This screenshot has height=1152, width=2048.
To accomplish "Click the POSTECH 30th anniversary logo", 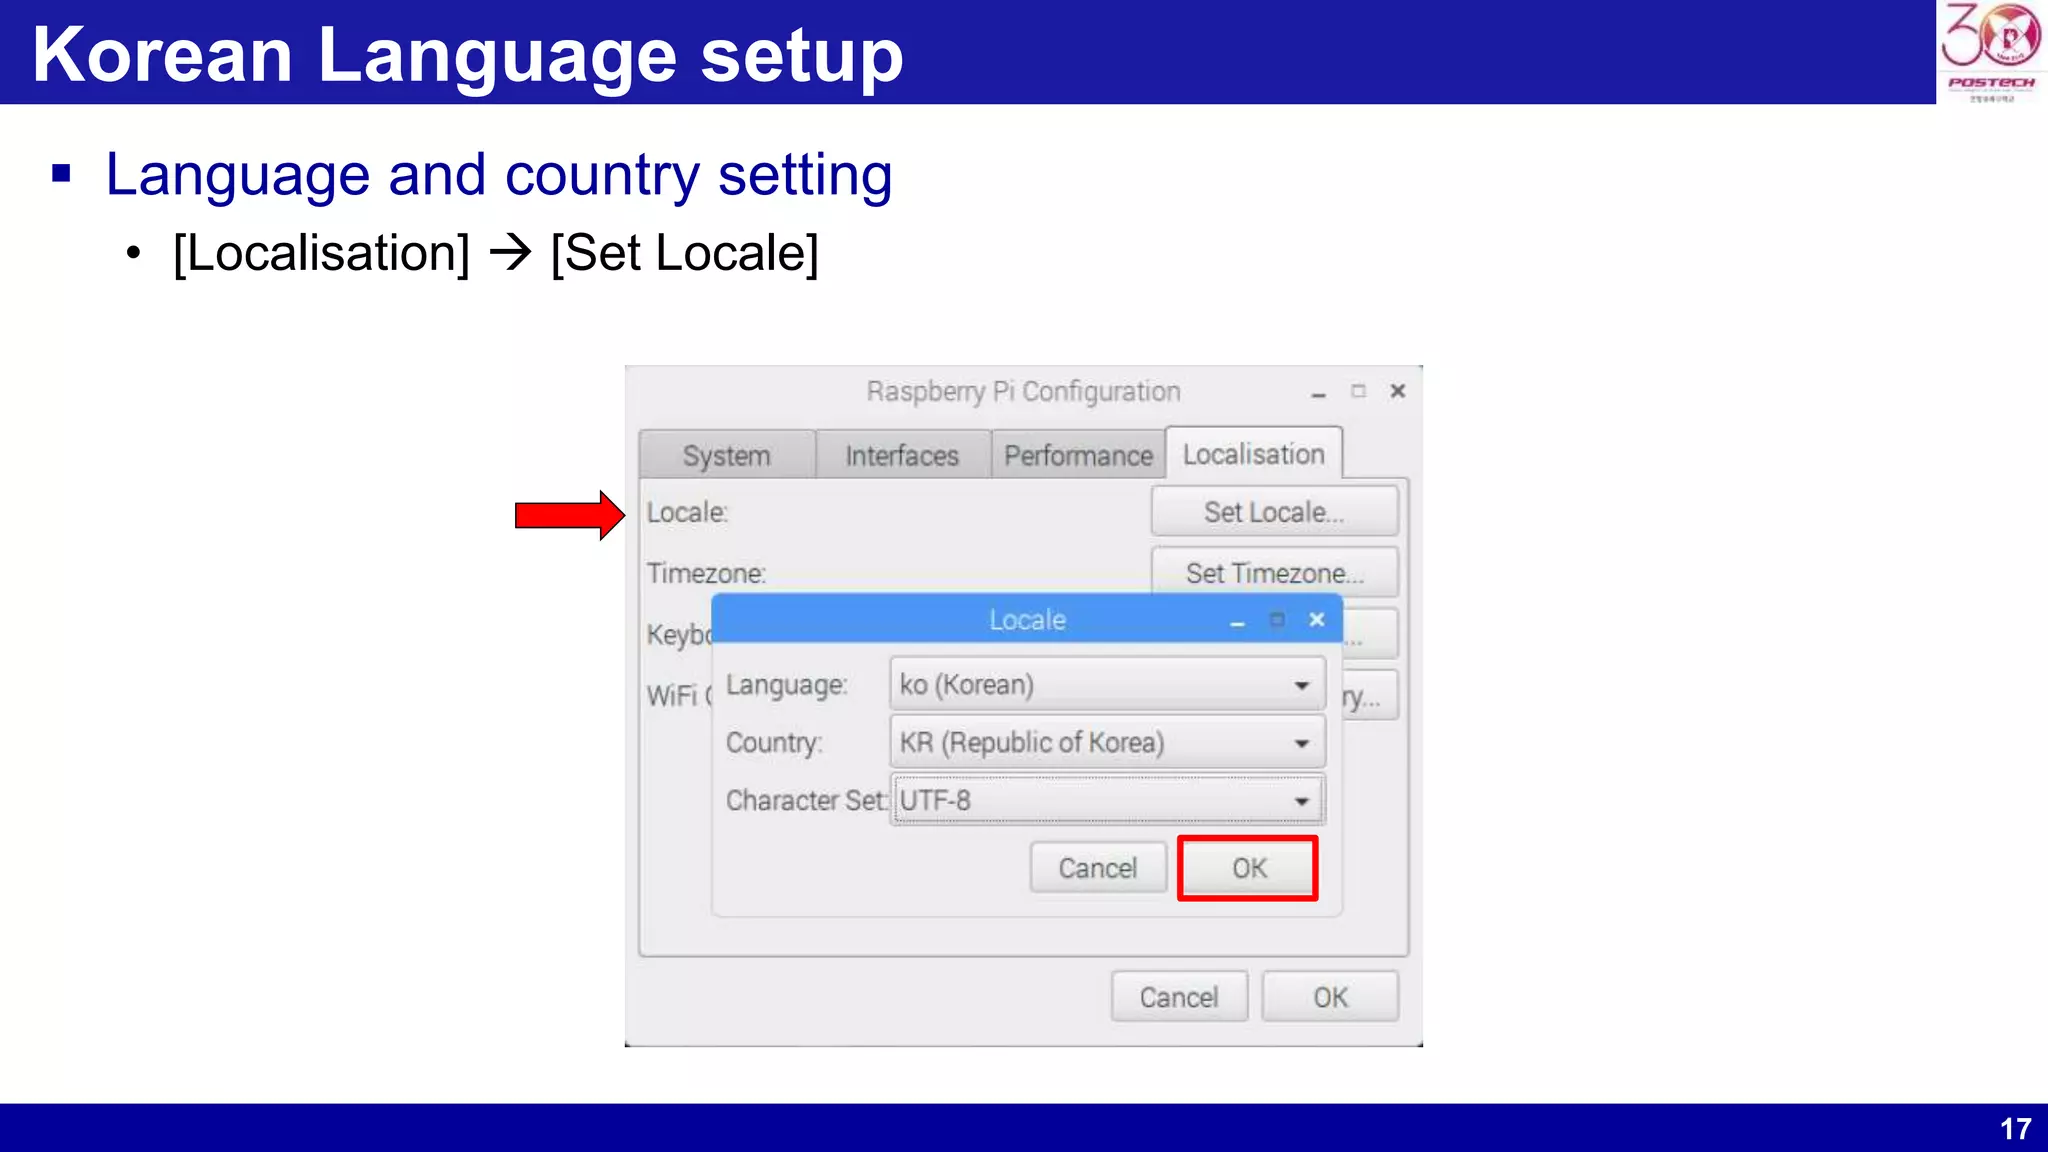I will (x=1991, y=52).
